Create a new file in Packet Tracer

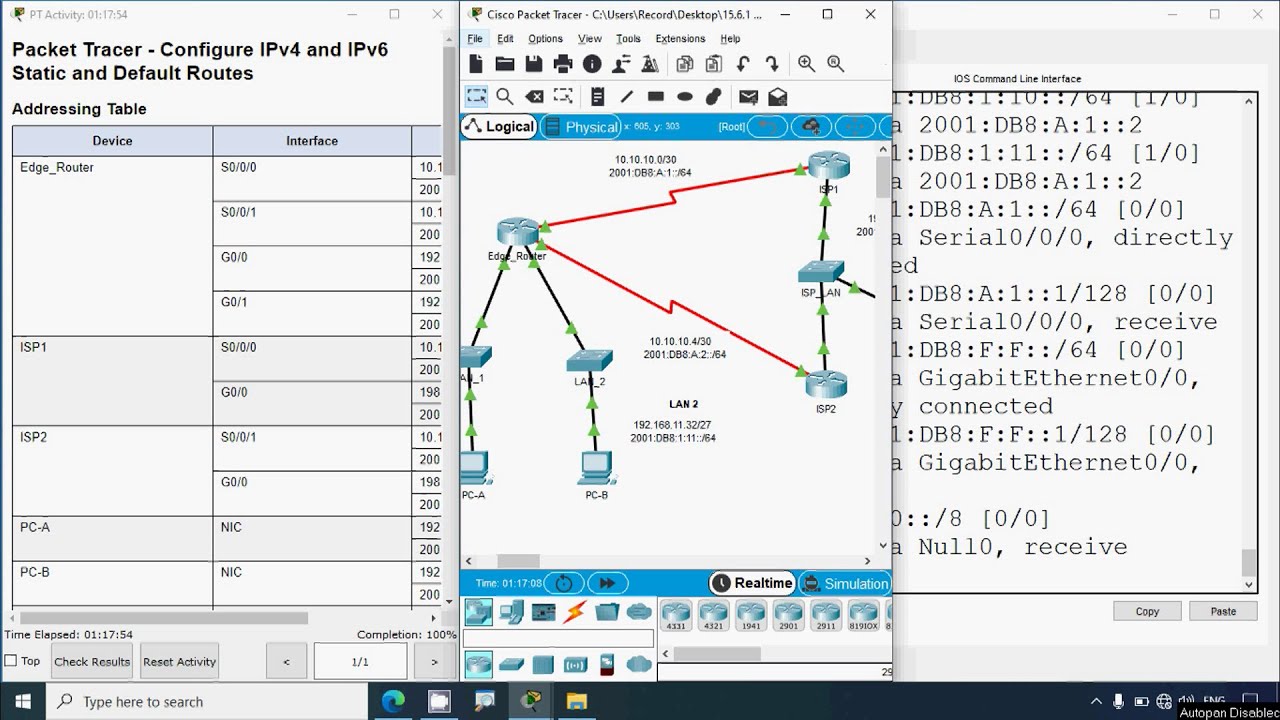[x=476, y=64]
